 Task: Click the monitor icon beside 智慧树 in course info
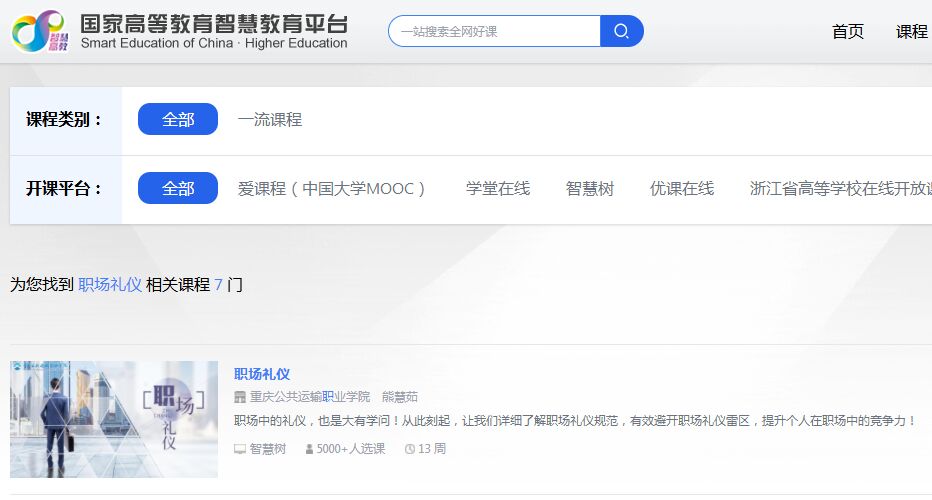pos(240,450)
